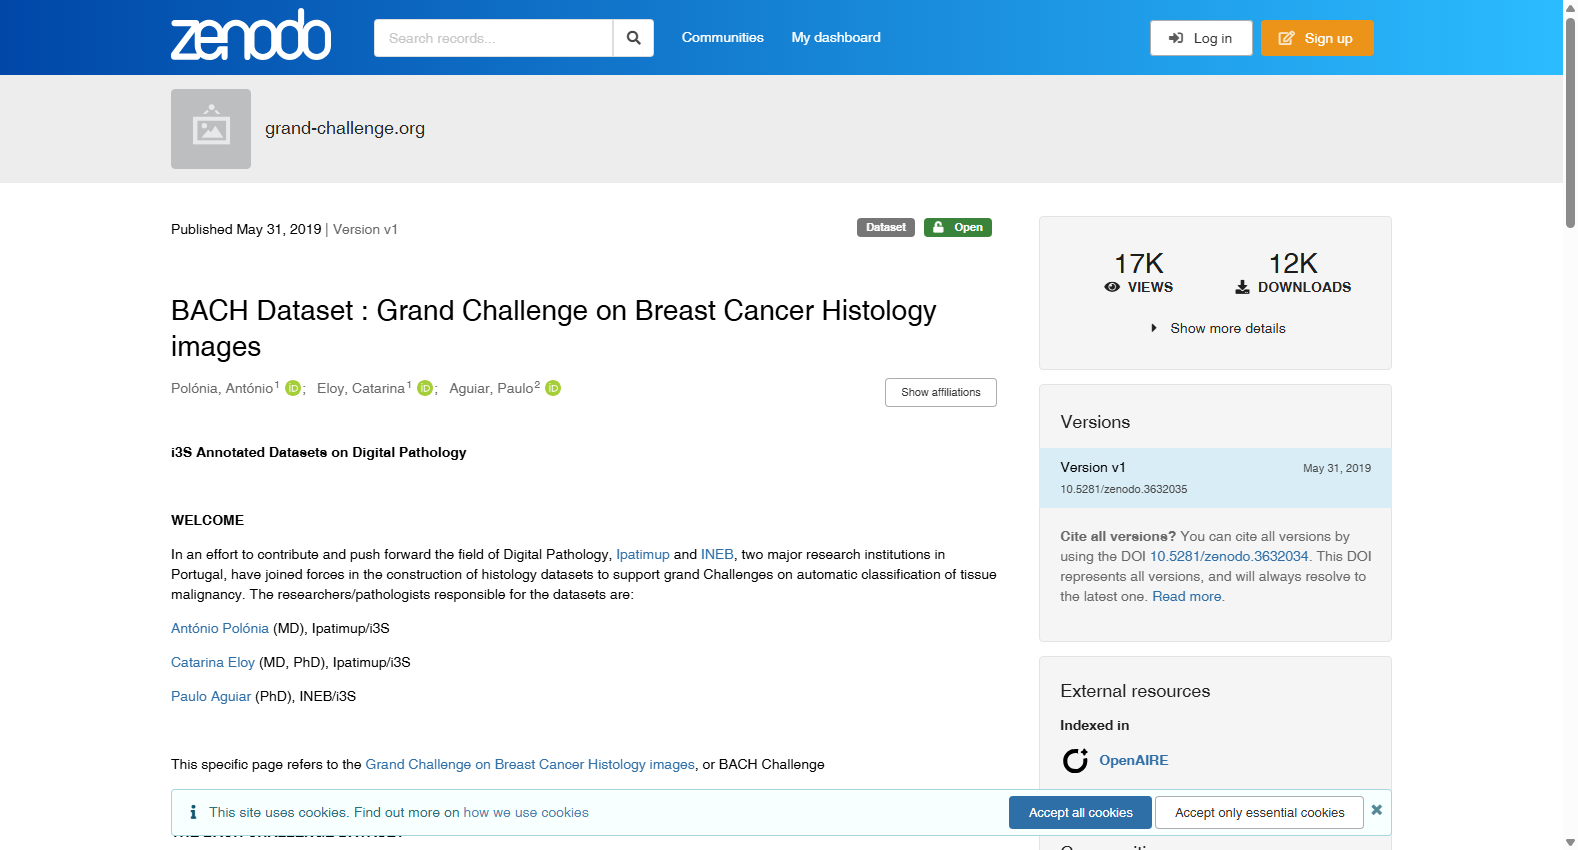Click the grand-challenge.org community thumbnail
The height and width of the screenshot is (850, 1578).
[211, 129]
